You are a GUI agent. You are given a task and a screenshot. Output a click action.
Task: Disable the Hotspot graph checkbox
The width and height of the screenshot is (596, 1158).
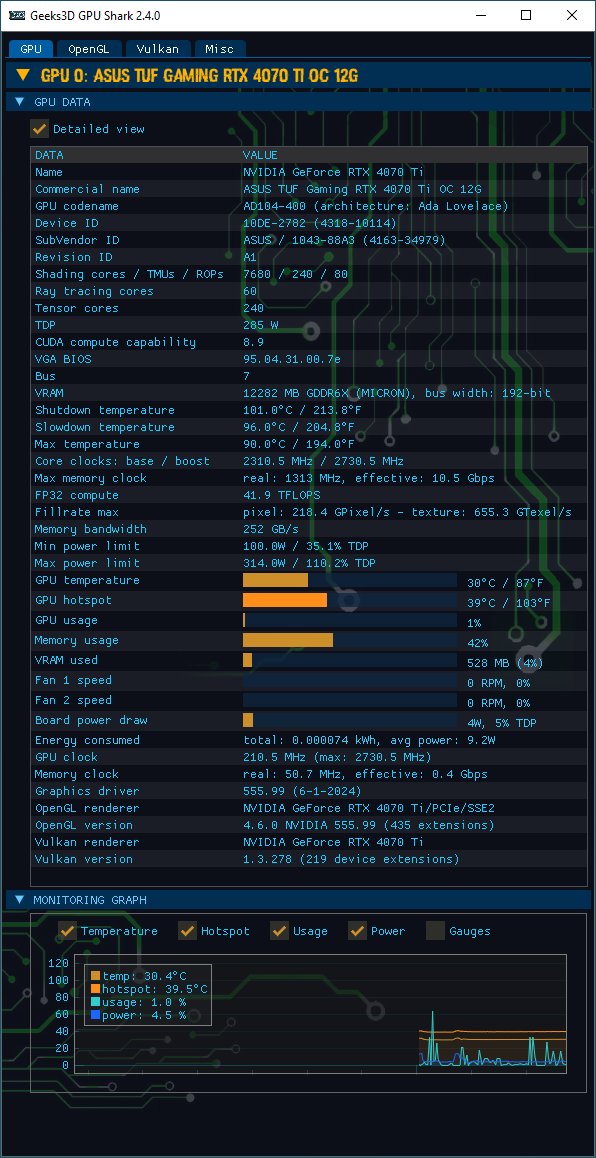coord(188,931)
